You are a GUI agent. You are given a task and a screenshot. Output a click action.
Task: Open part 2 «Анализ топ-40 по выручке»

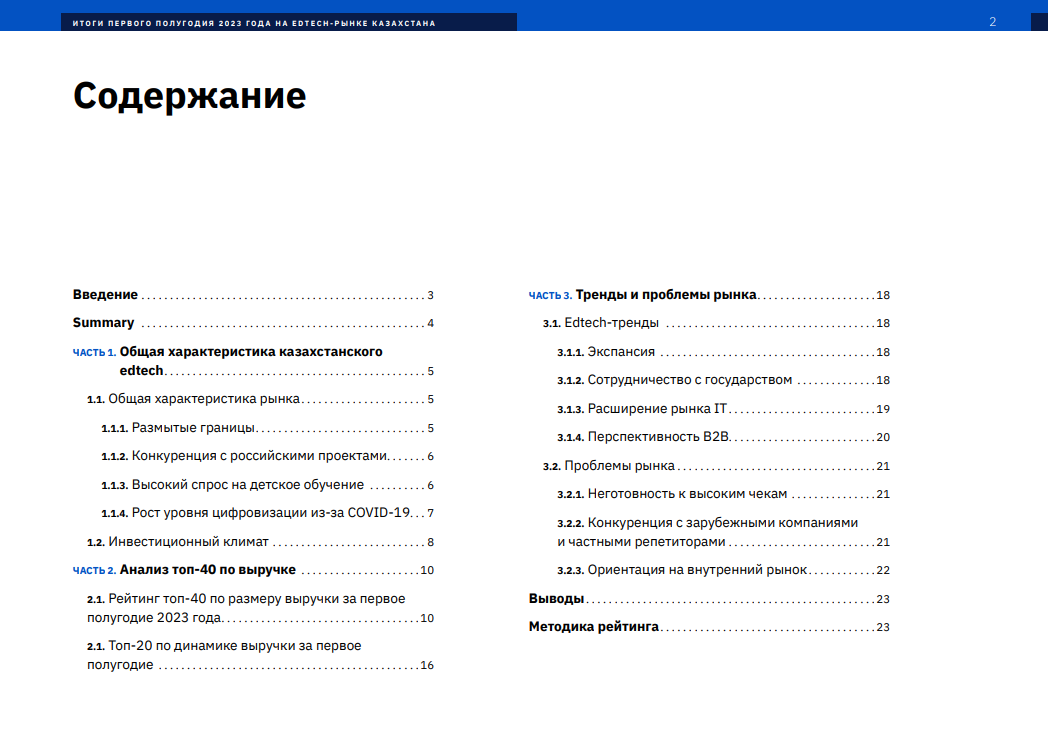(253, 570)
